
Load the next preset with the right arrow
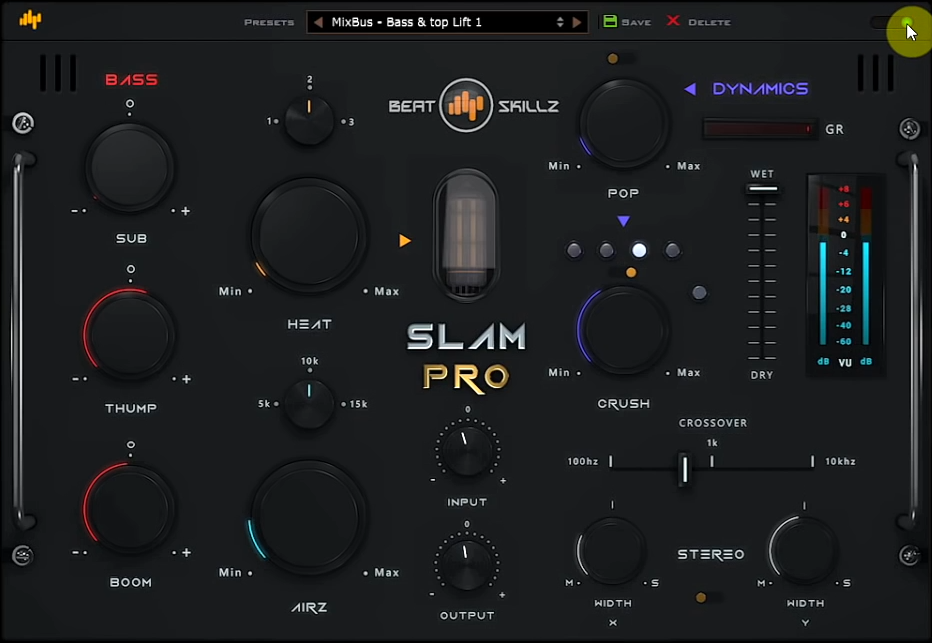tap(577, 22)
